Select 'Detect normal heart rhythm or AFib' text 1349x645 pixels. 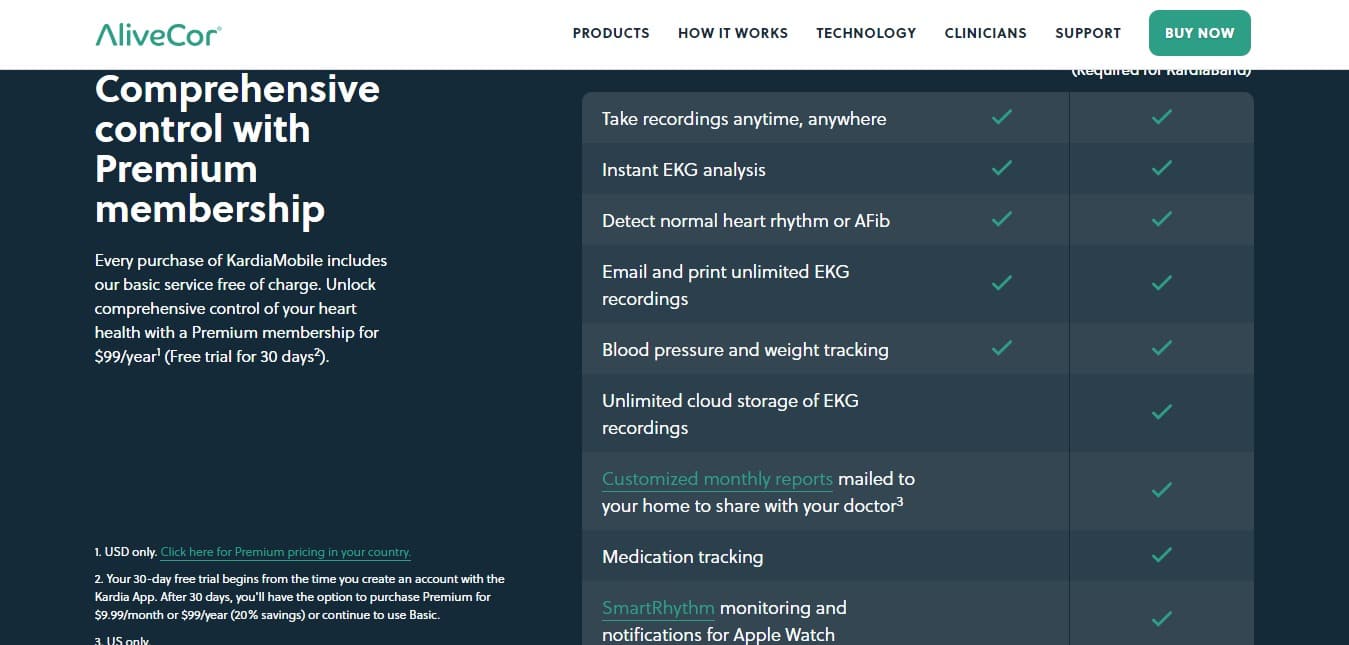[x=746, y=221]
